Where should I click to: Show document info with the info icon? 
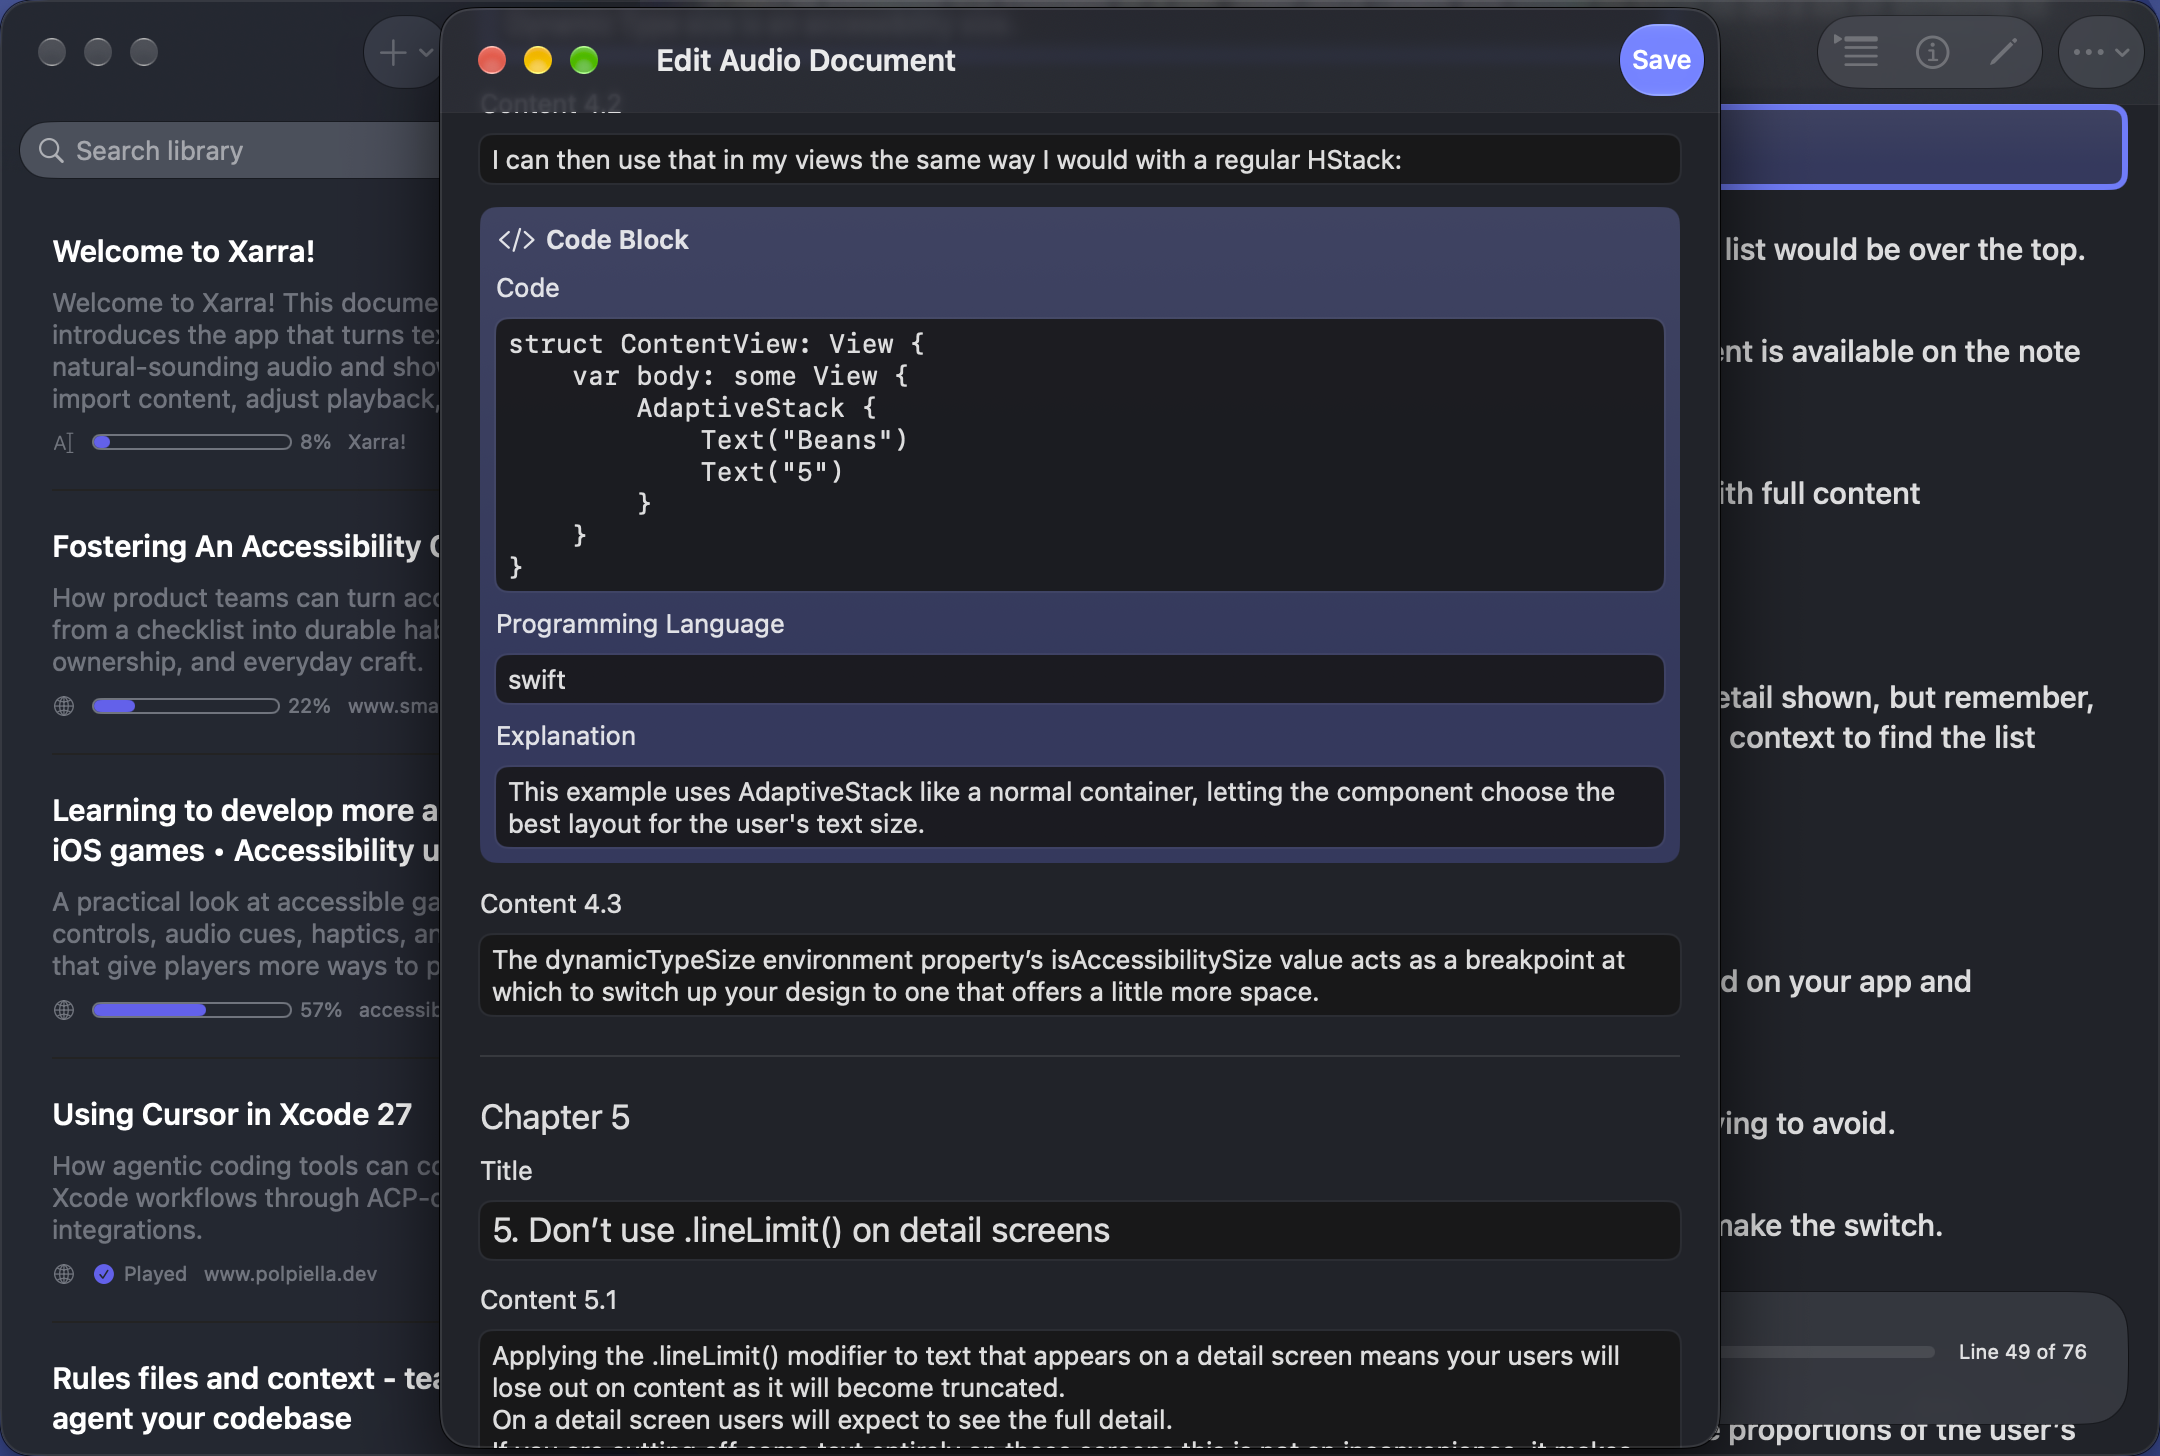pyautogui.click(x=1932, y=52)
